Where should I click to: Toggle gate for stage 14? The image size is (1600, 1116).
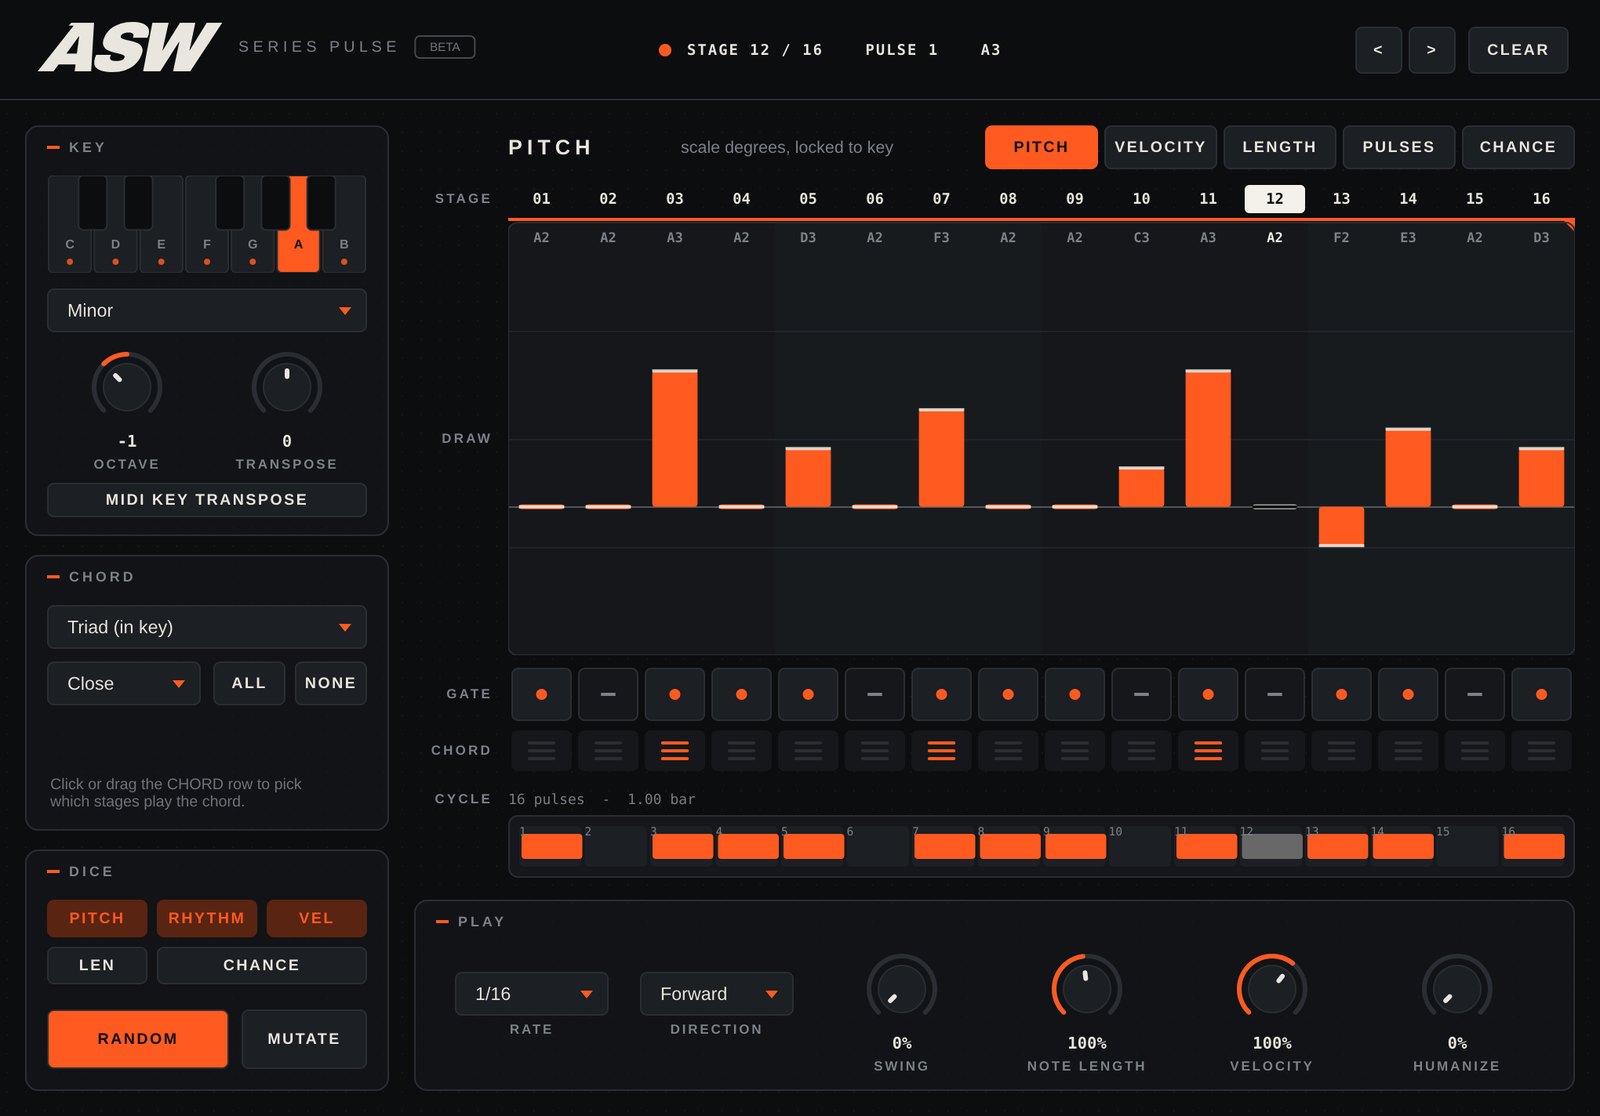(1408, 694)
